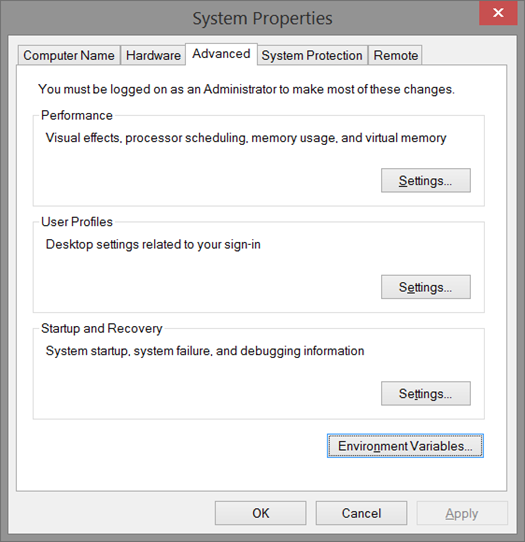Click the Administrator logon notice text
This screenshot has width=525, height=542.
(246, 89)
